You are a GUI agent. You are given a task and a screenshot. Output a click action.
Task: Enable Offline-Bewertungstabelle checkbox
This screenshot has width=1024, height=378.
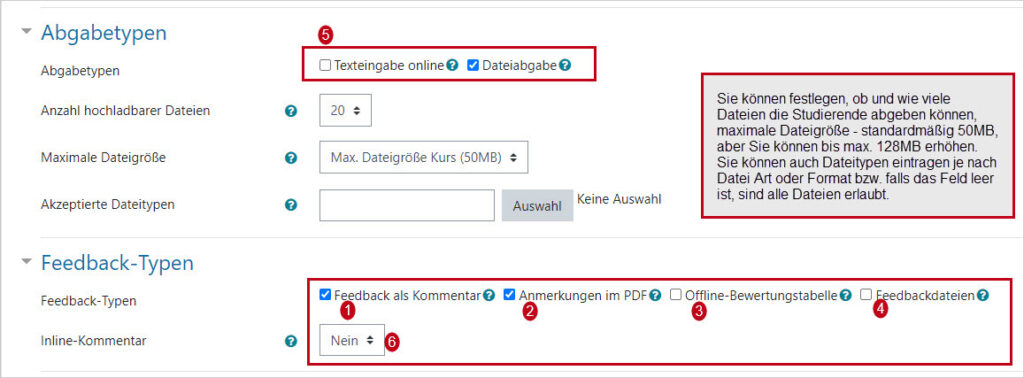click(x=676, y=294)
